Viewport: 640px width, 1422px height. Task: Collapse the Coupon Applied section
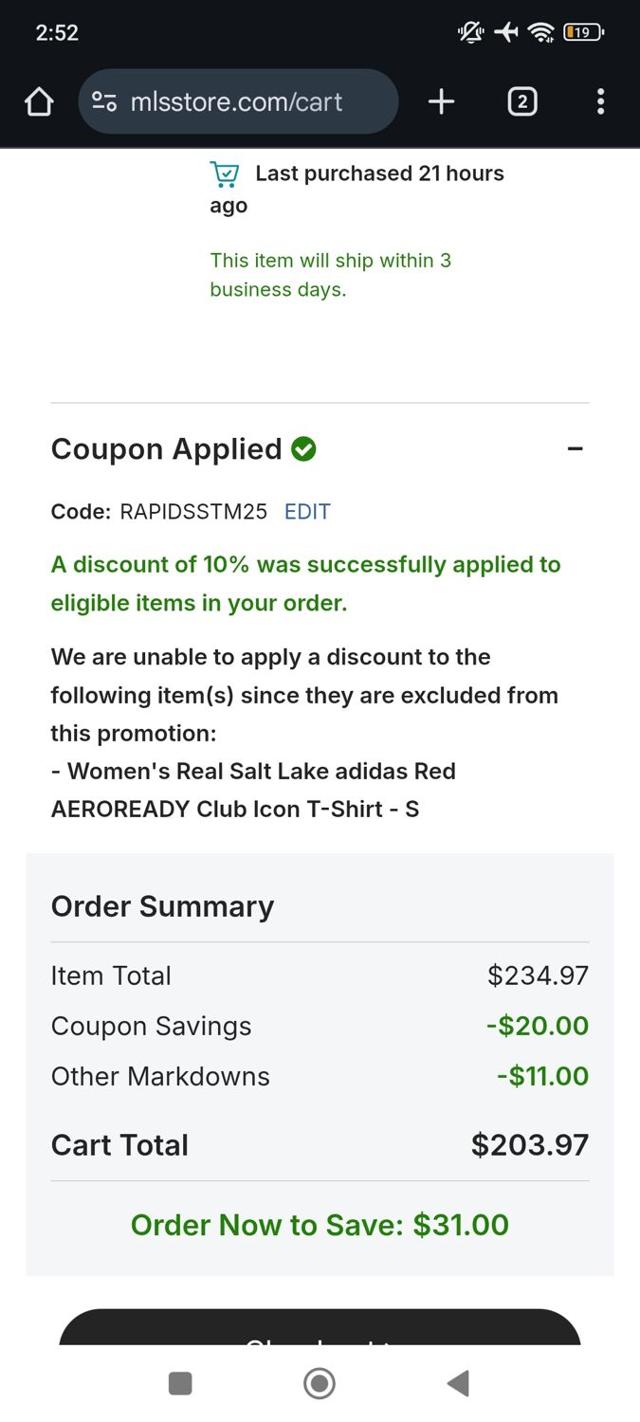574,450
